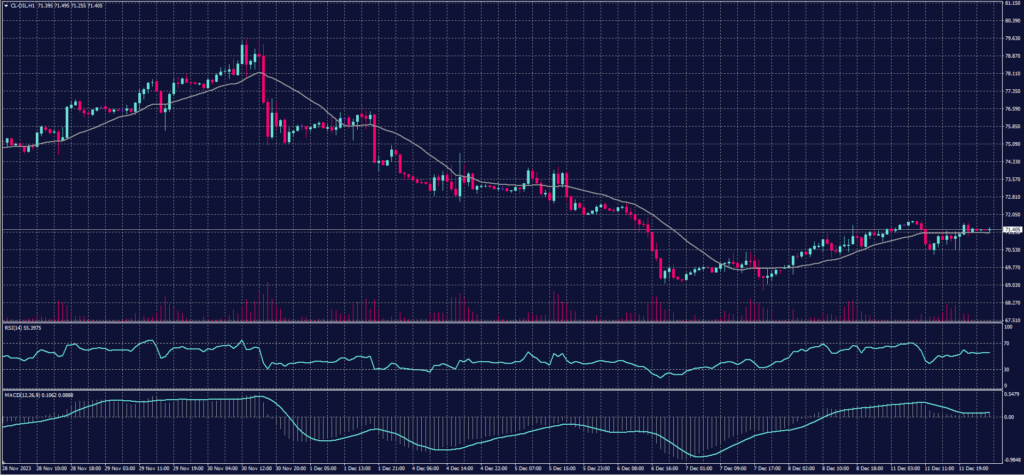Click the triangle arrow beside CL-OIL symbol
Screen dimensions: 1024x475
coord(5,4)
